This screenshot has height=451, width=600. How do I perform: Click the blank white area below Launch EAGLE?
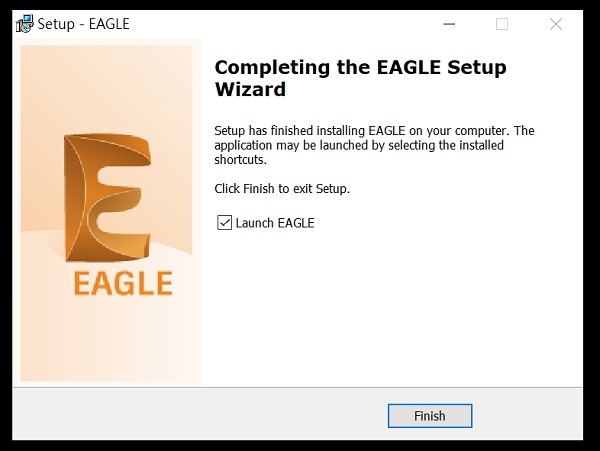coord(390,310)
